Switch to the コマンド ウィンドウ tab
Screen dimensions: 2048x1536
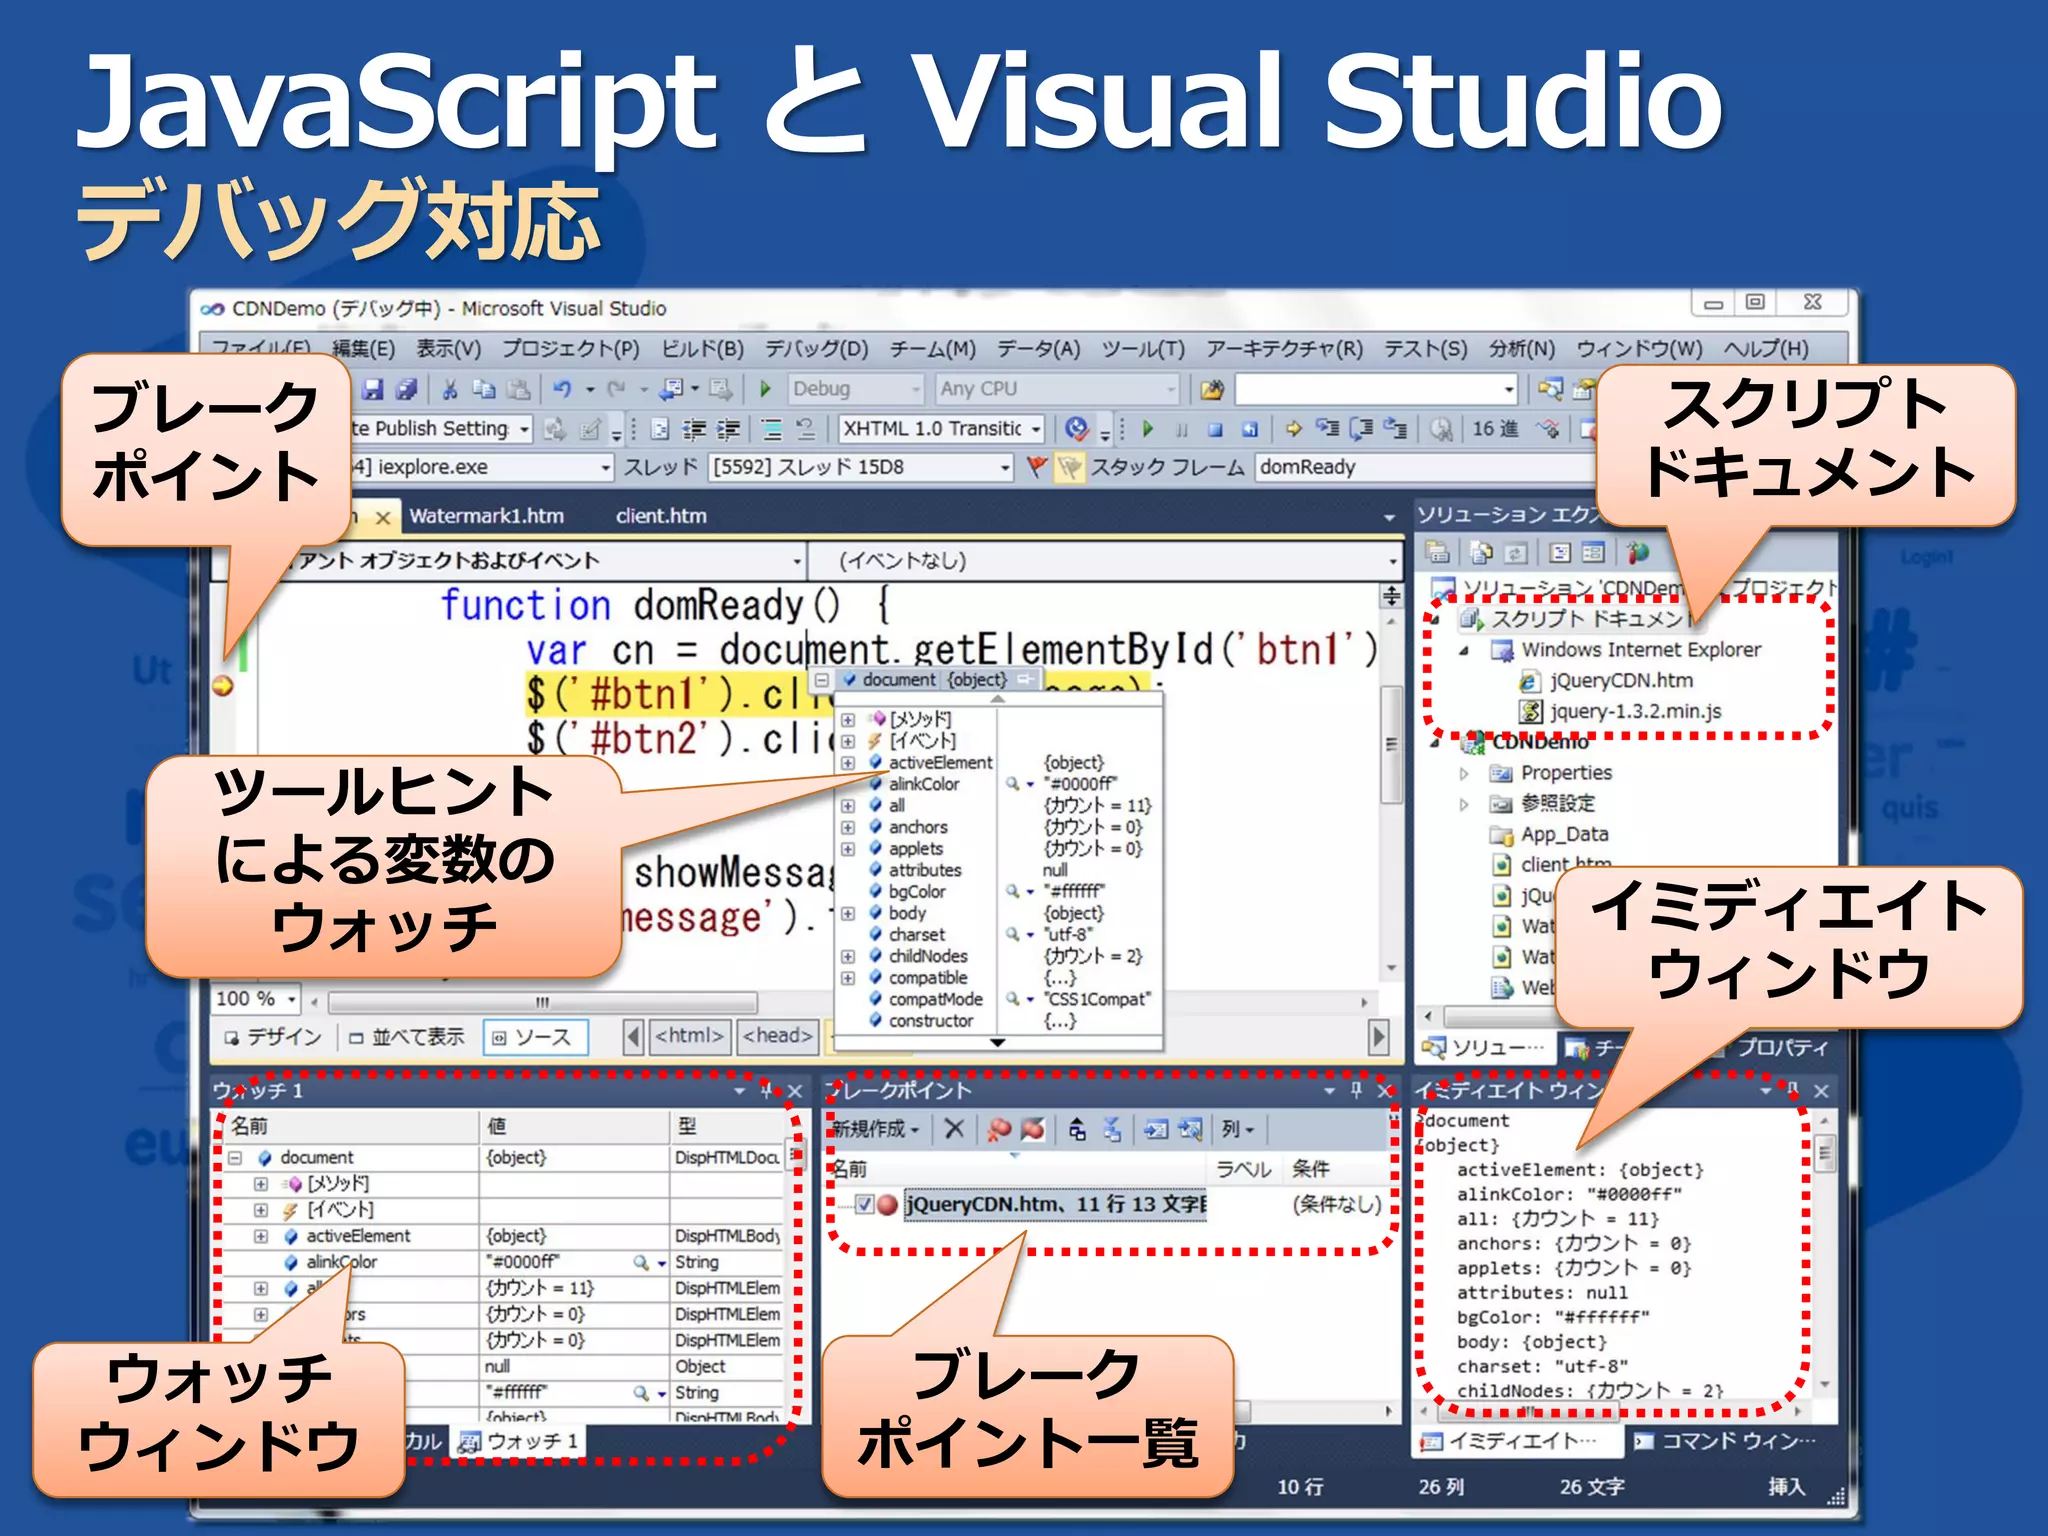1727,1441
